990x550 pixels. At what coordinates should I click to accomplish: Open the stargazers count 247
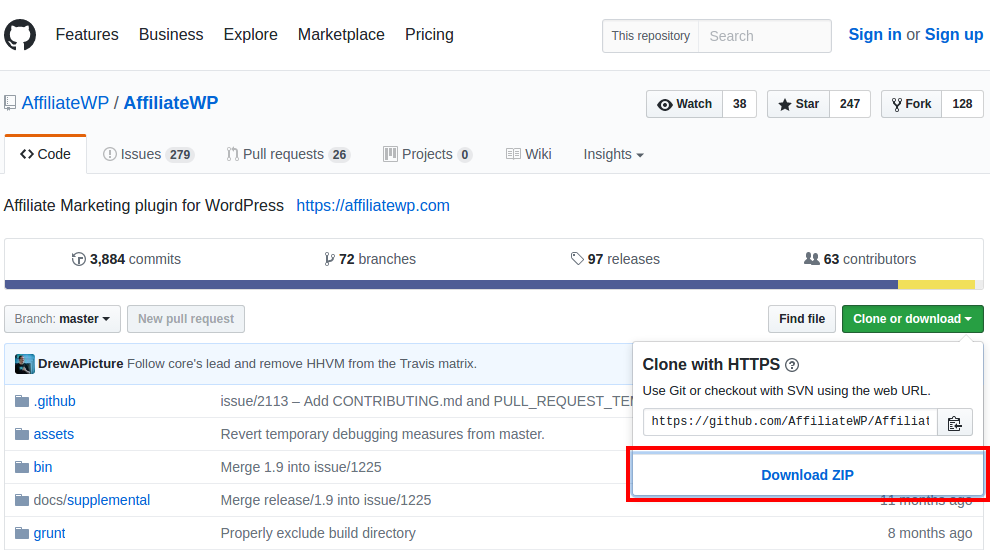click(850, 104)
